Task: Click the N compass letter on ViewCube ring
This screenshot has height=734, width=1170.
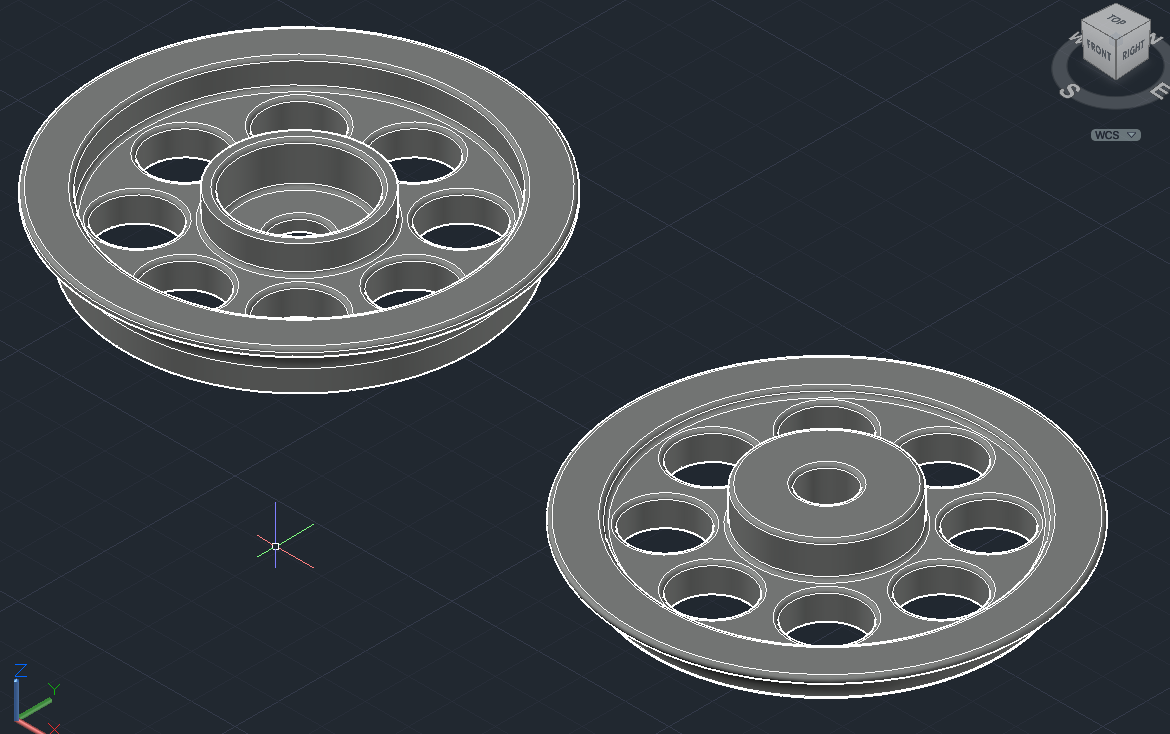Action: [1156, 40]
